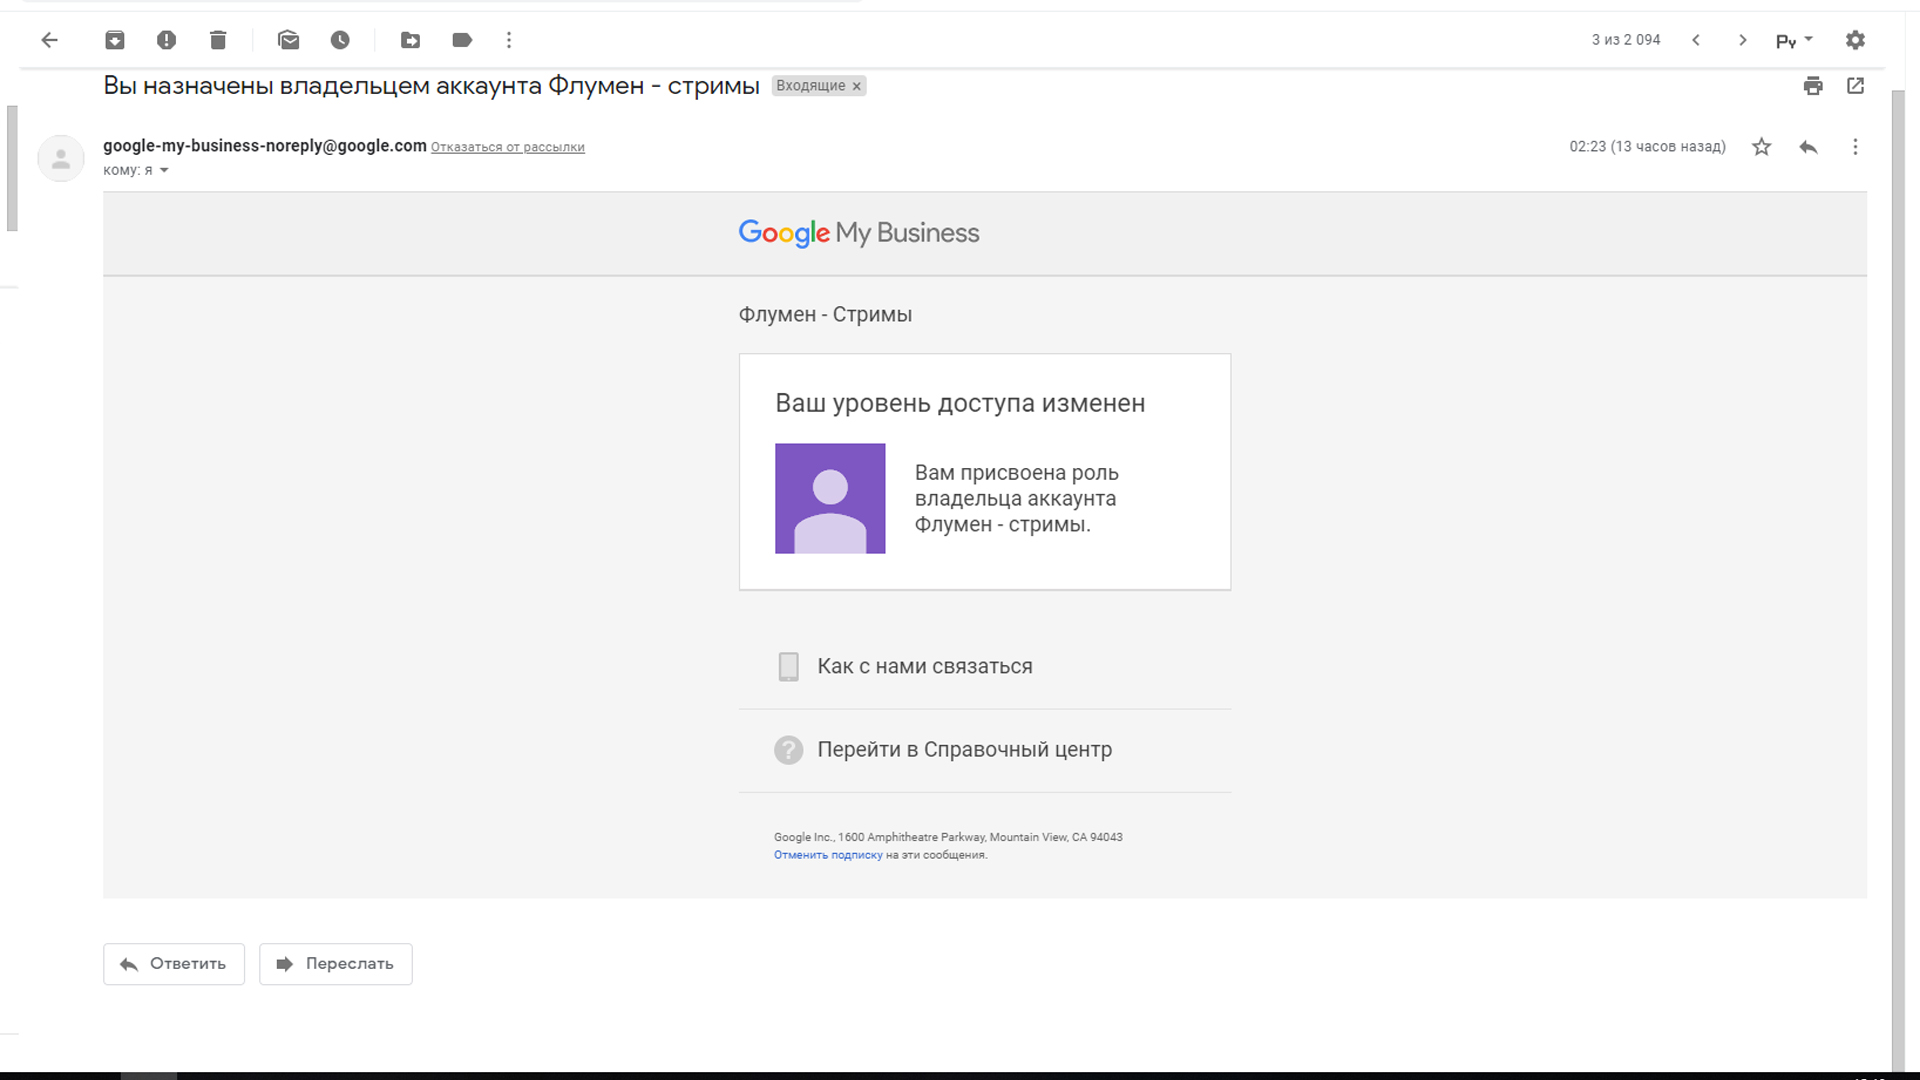Click the phone icon beside contact link
Screen dimensions: 1920x1080
[788, 666]
